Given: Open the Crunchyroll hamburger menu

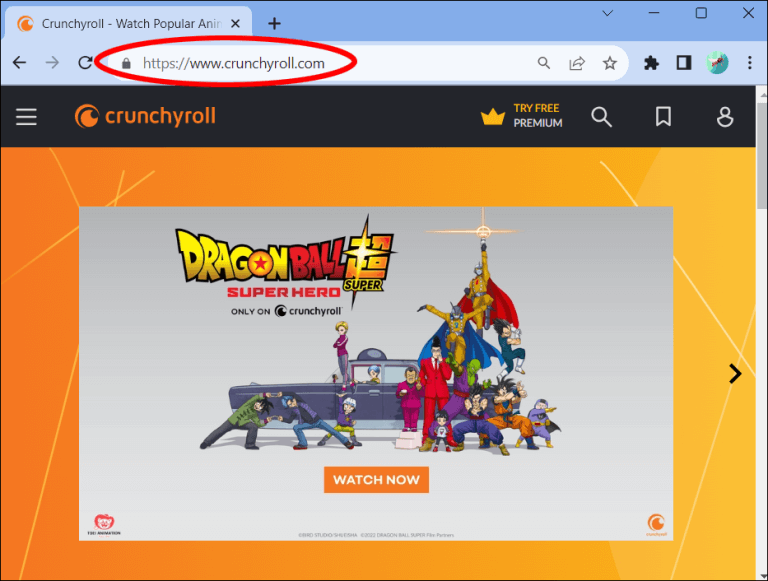Looking at the screenshot, I should [x=26, y=117].
